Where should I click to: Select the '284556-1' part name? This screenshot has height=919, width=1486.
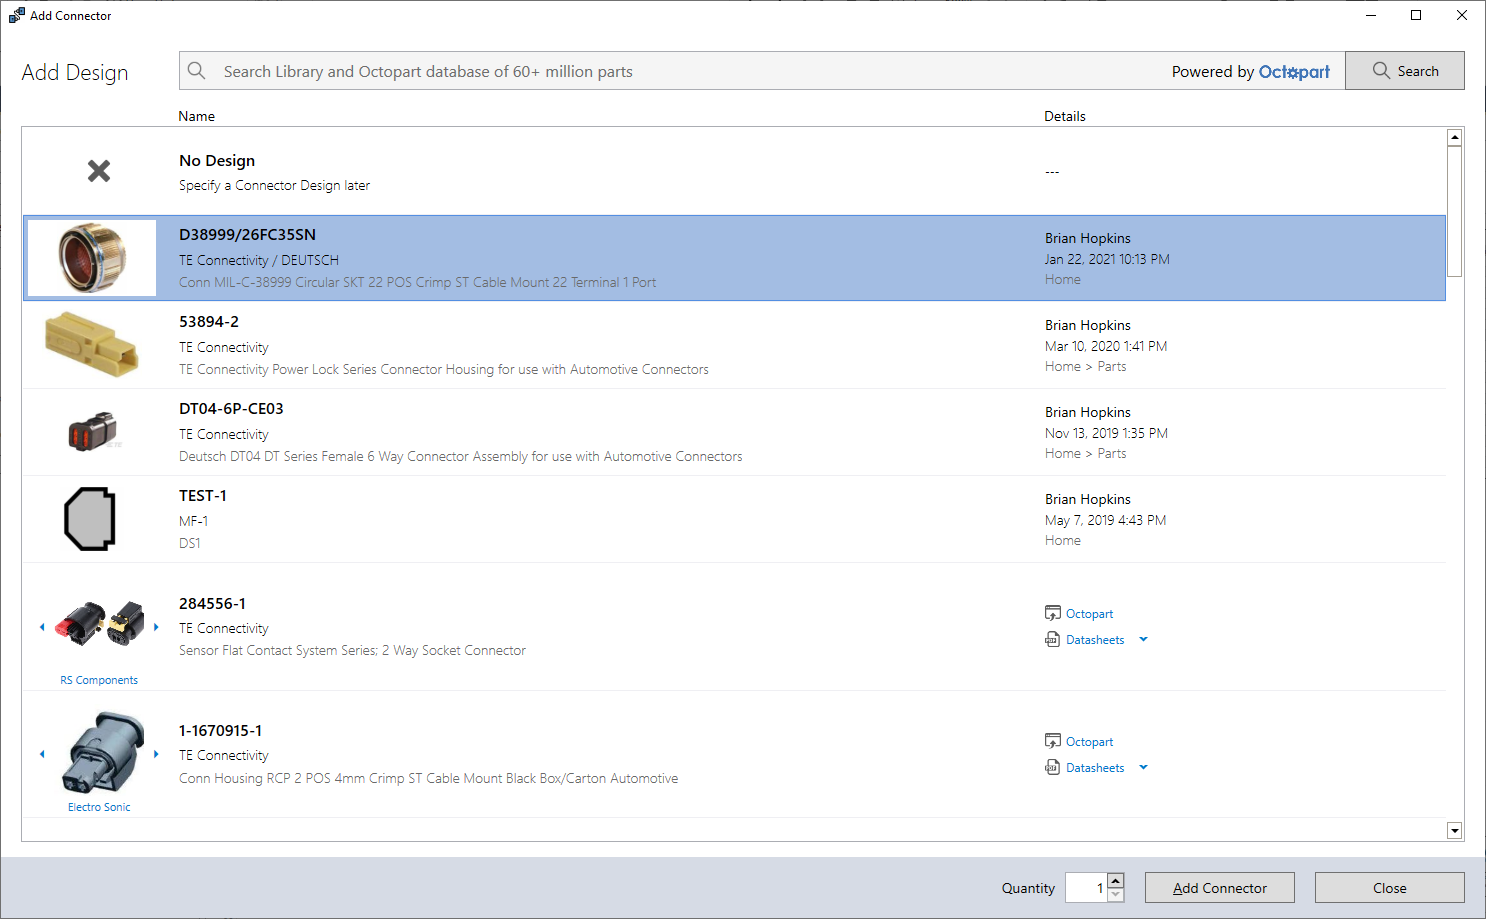point(212,604)
